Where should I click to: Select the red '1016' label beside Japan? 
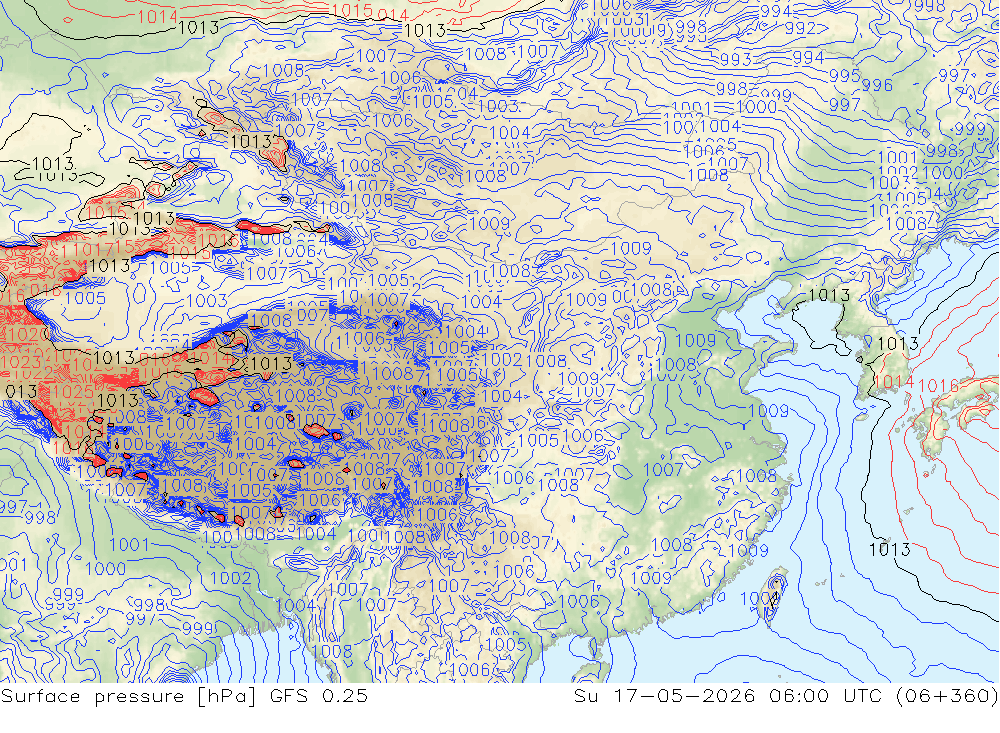tap(939, 385)
